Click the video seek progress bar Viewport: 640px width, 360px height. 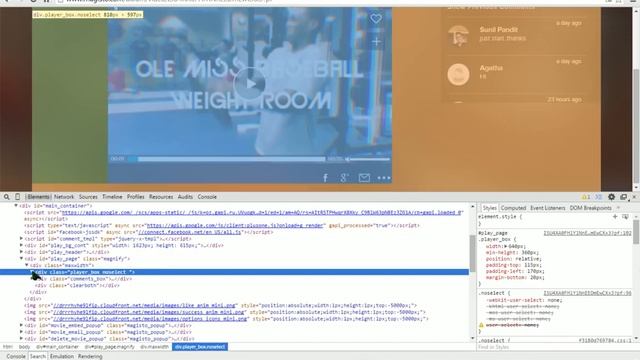(x=227, y=159)
